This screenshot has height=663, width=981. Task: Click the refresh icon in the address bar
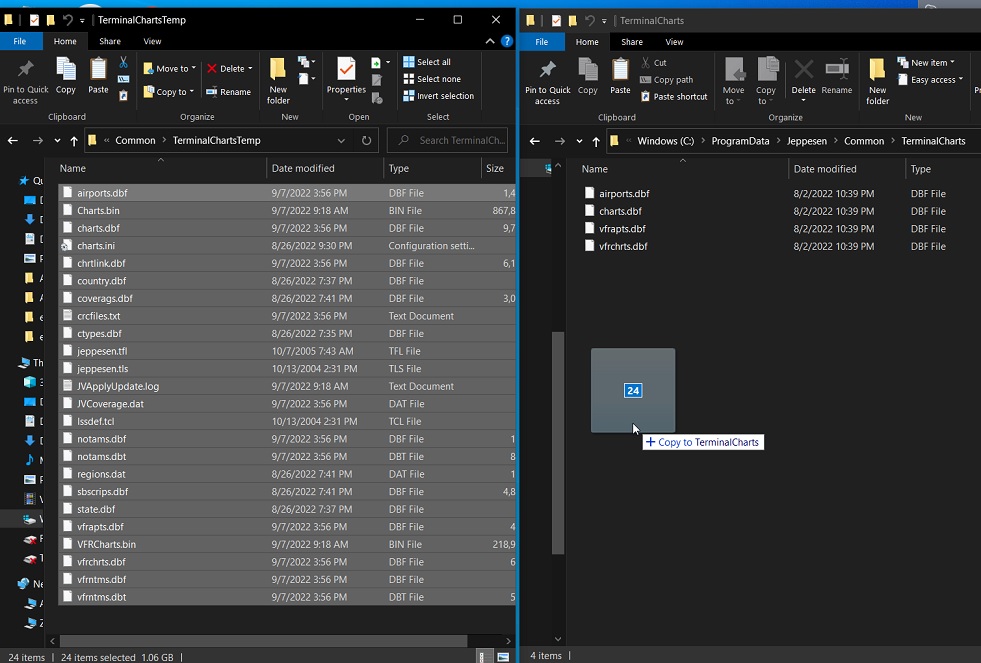point(366,140)
